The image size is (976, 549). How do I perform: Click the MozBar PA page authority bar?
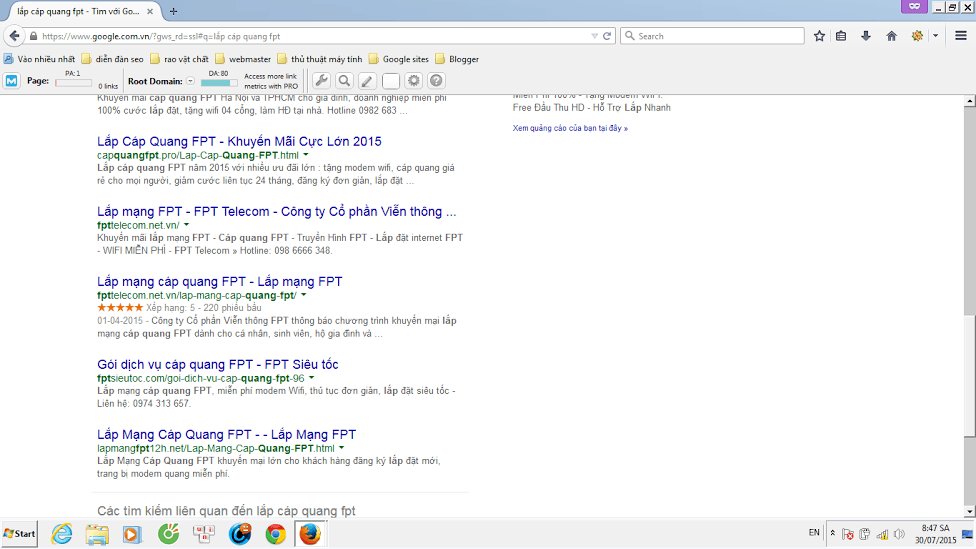[73, 83]
